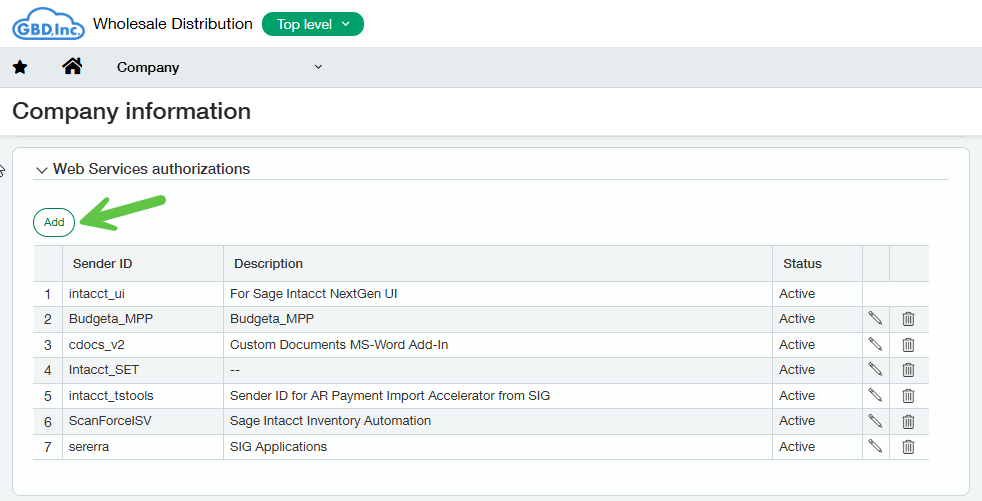The height and width of the screenshot is (501, 982).
Task: Go to the home page via house icon
Action: (x=72, y=66)
